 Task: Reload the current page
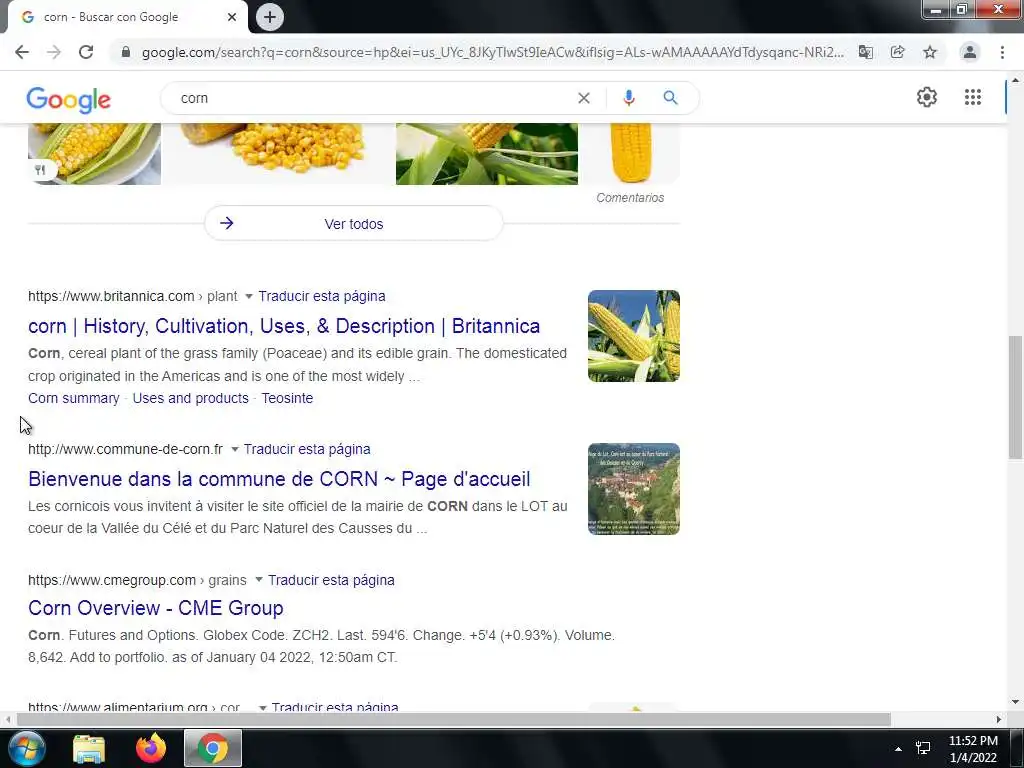point(86,52)
